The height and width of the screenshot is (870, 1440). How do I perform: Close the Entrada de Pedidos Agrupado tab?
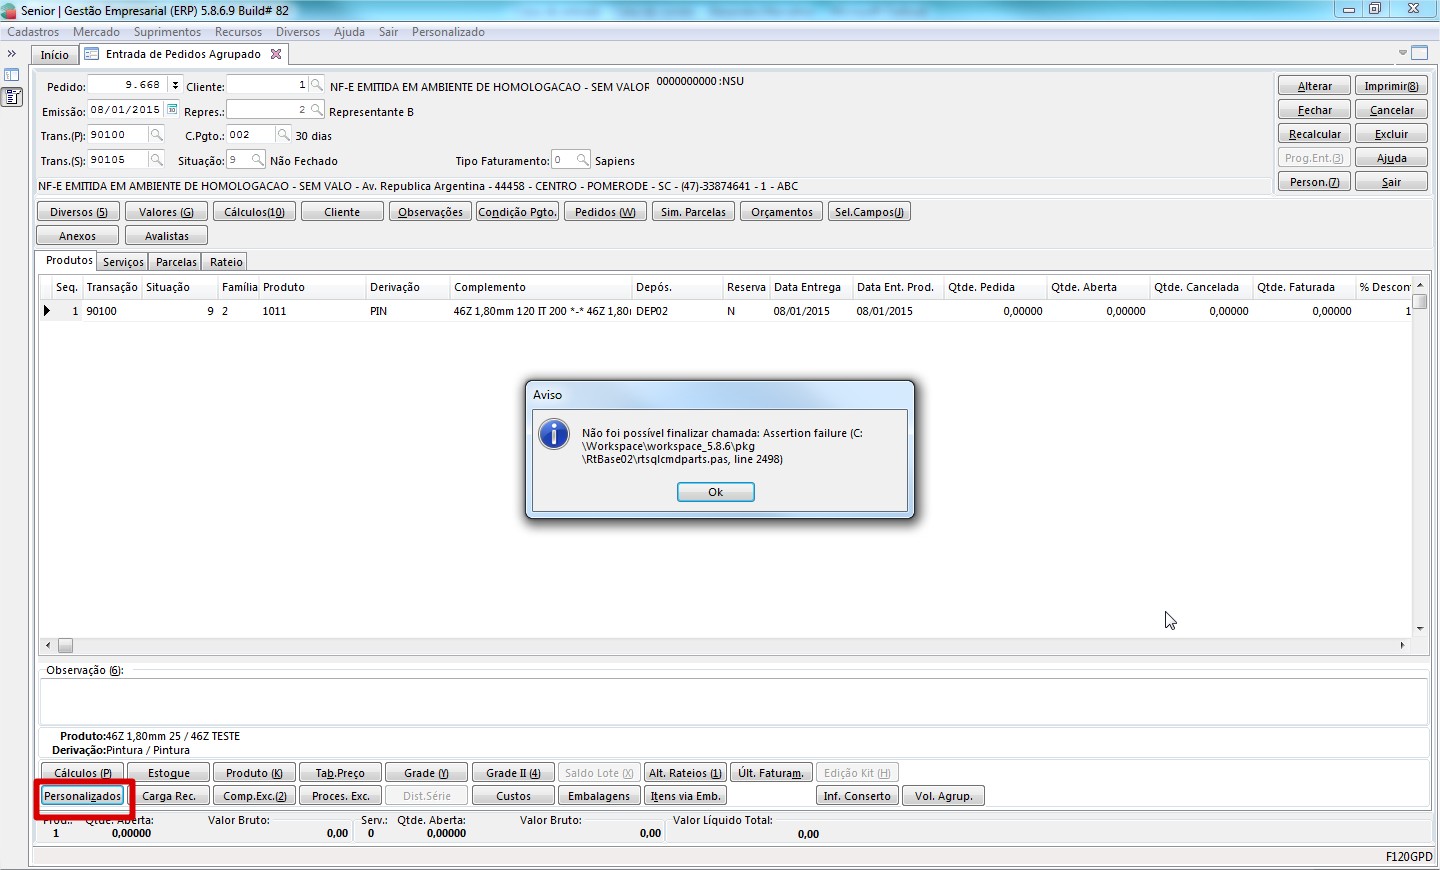pos(276,54)
